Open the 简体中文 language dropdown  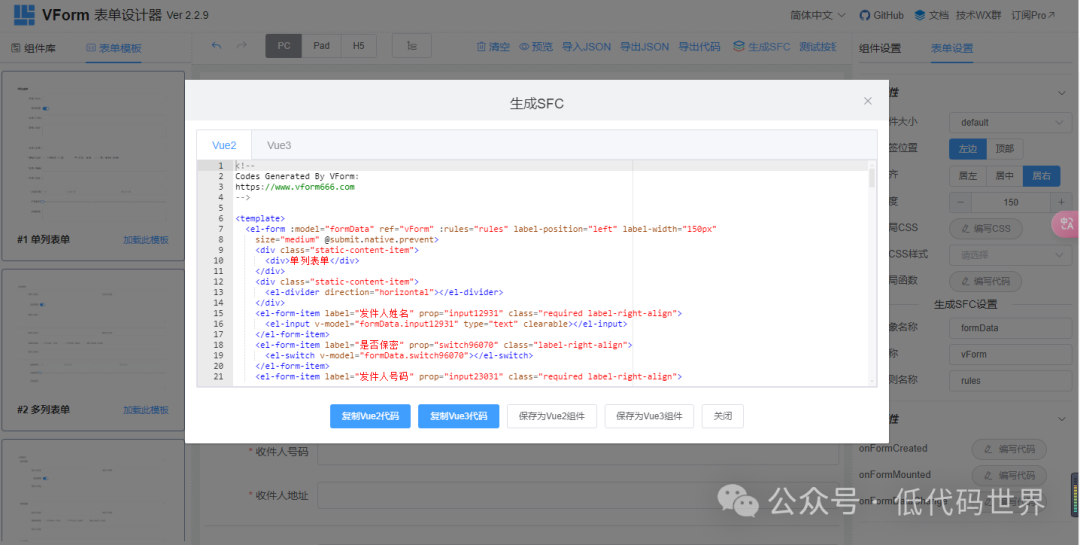tap(817, 15)
